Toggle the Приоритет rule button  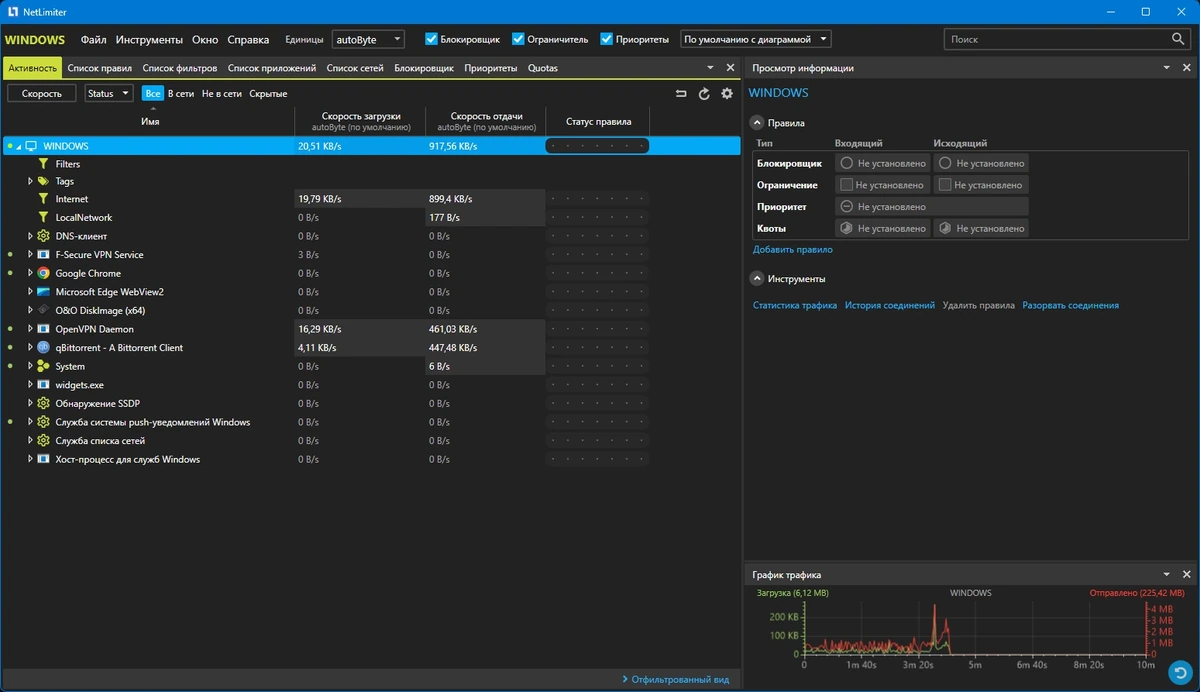(x=931, y=207)
